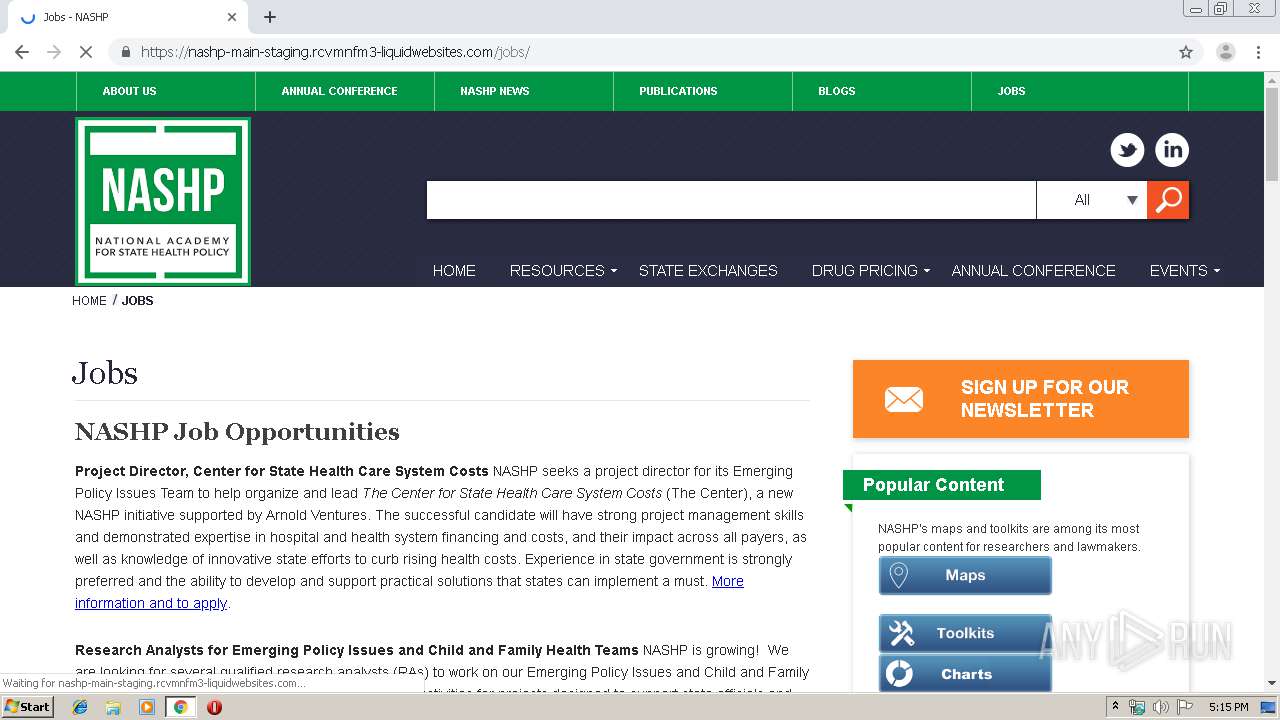Go to HOME in main navigation

[x=454, y=271]
